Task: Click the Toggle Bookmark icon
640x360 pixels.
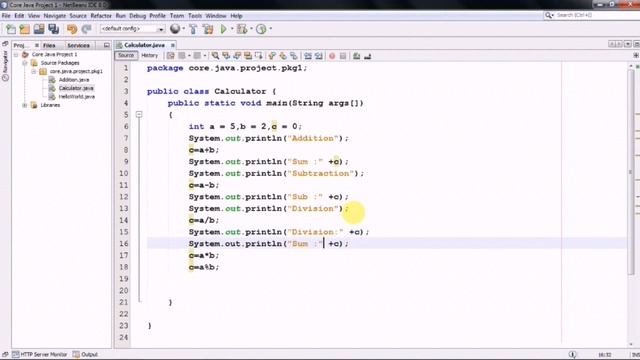Action: (x=294, y=56)
